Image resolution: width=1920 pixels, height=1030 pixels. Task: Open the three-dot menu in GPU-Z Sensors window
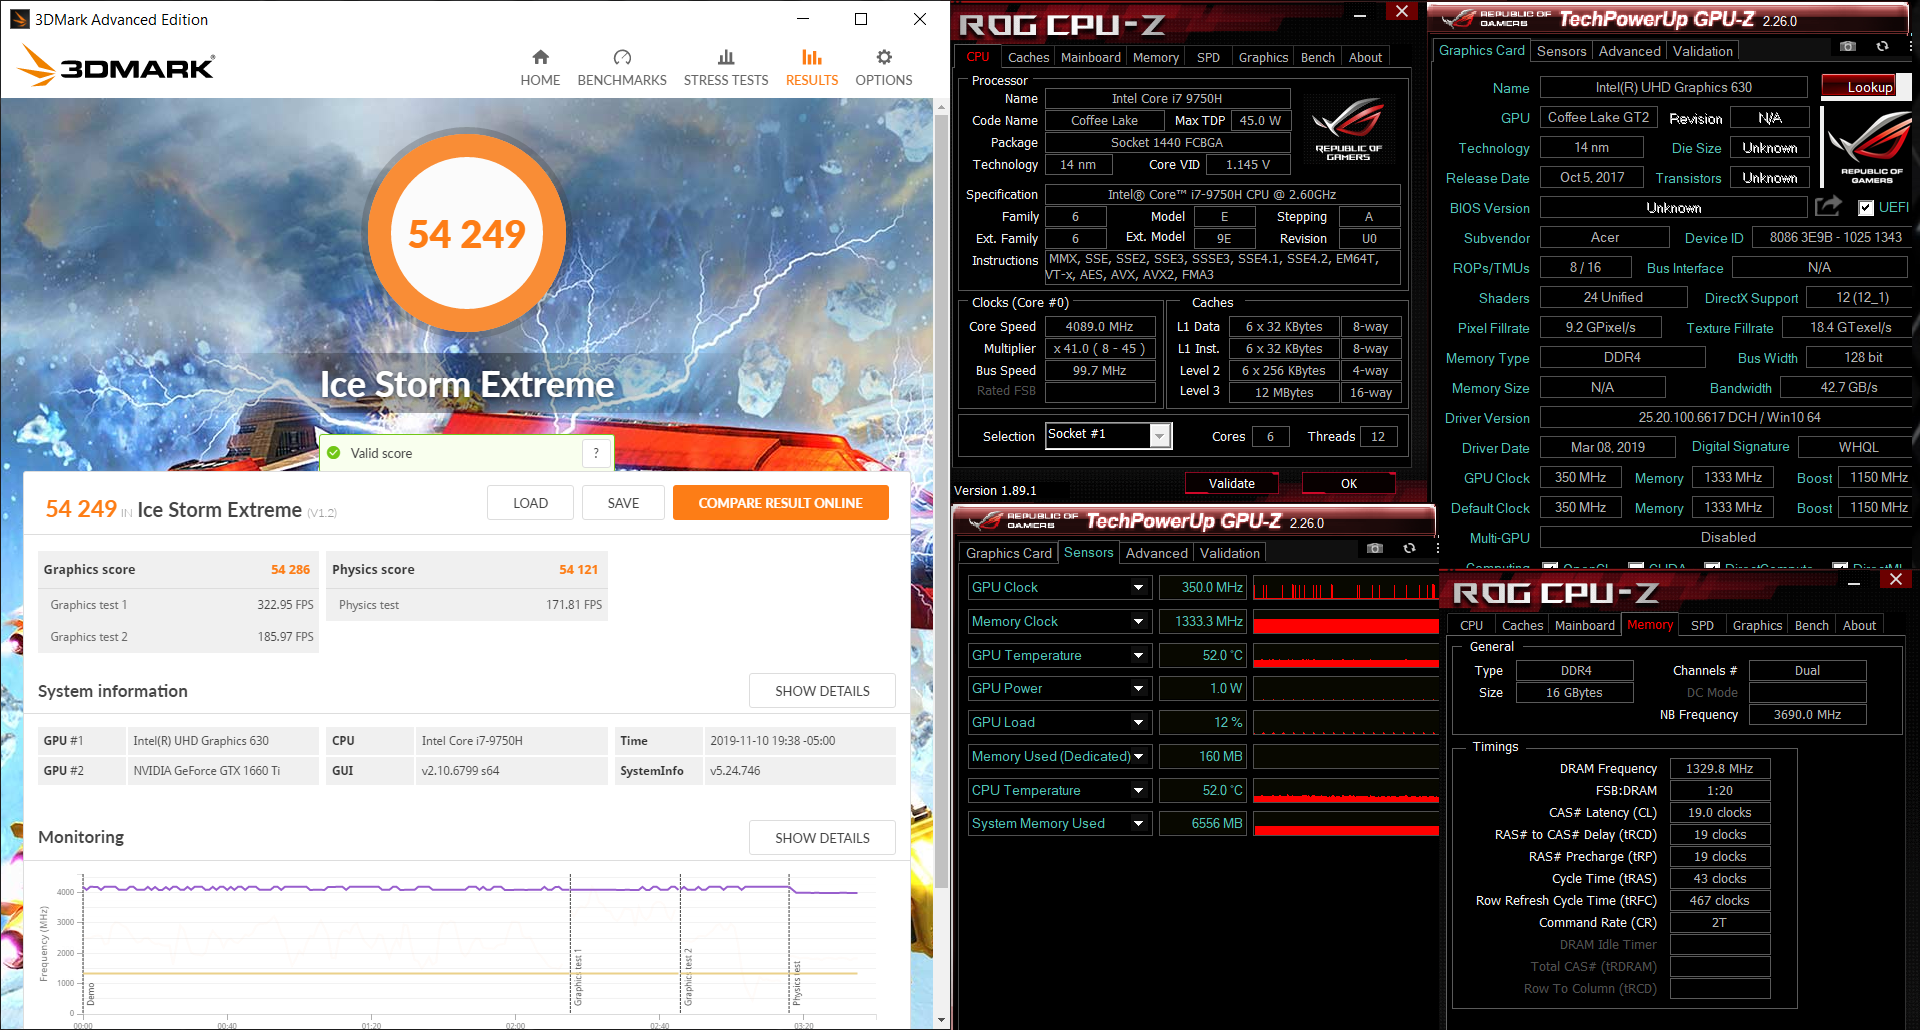pos(1437,548)
